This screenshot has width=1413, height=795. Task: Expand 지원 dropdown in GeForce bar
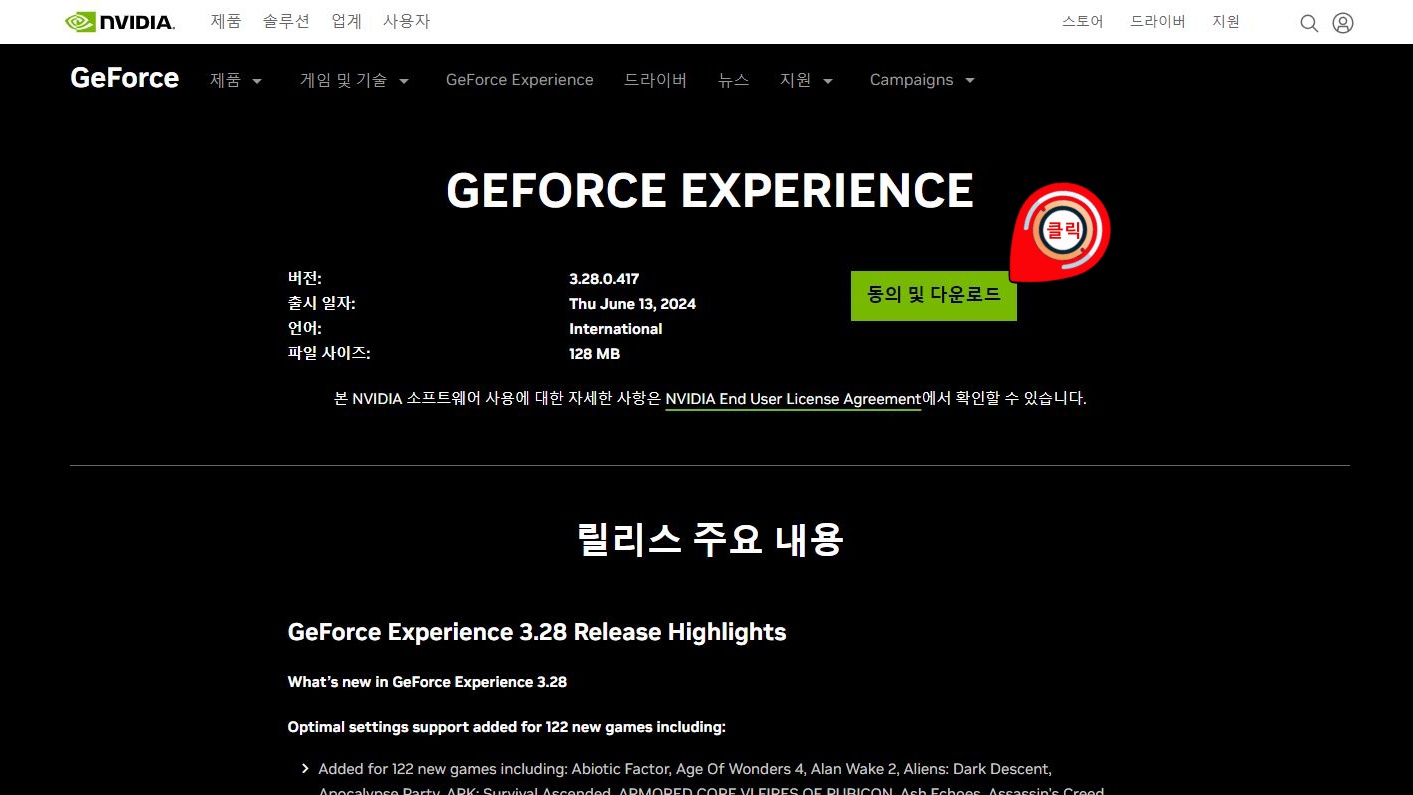pyautogui.click(x=807, y=80)
